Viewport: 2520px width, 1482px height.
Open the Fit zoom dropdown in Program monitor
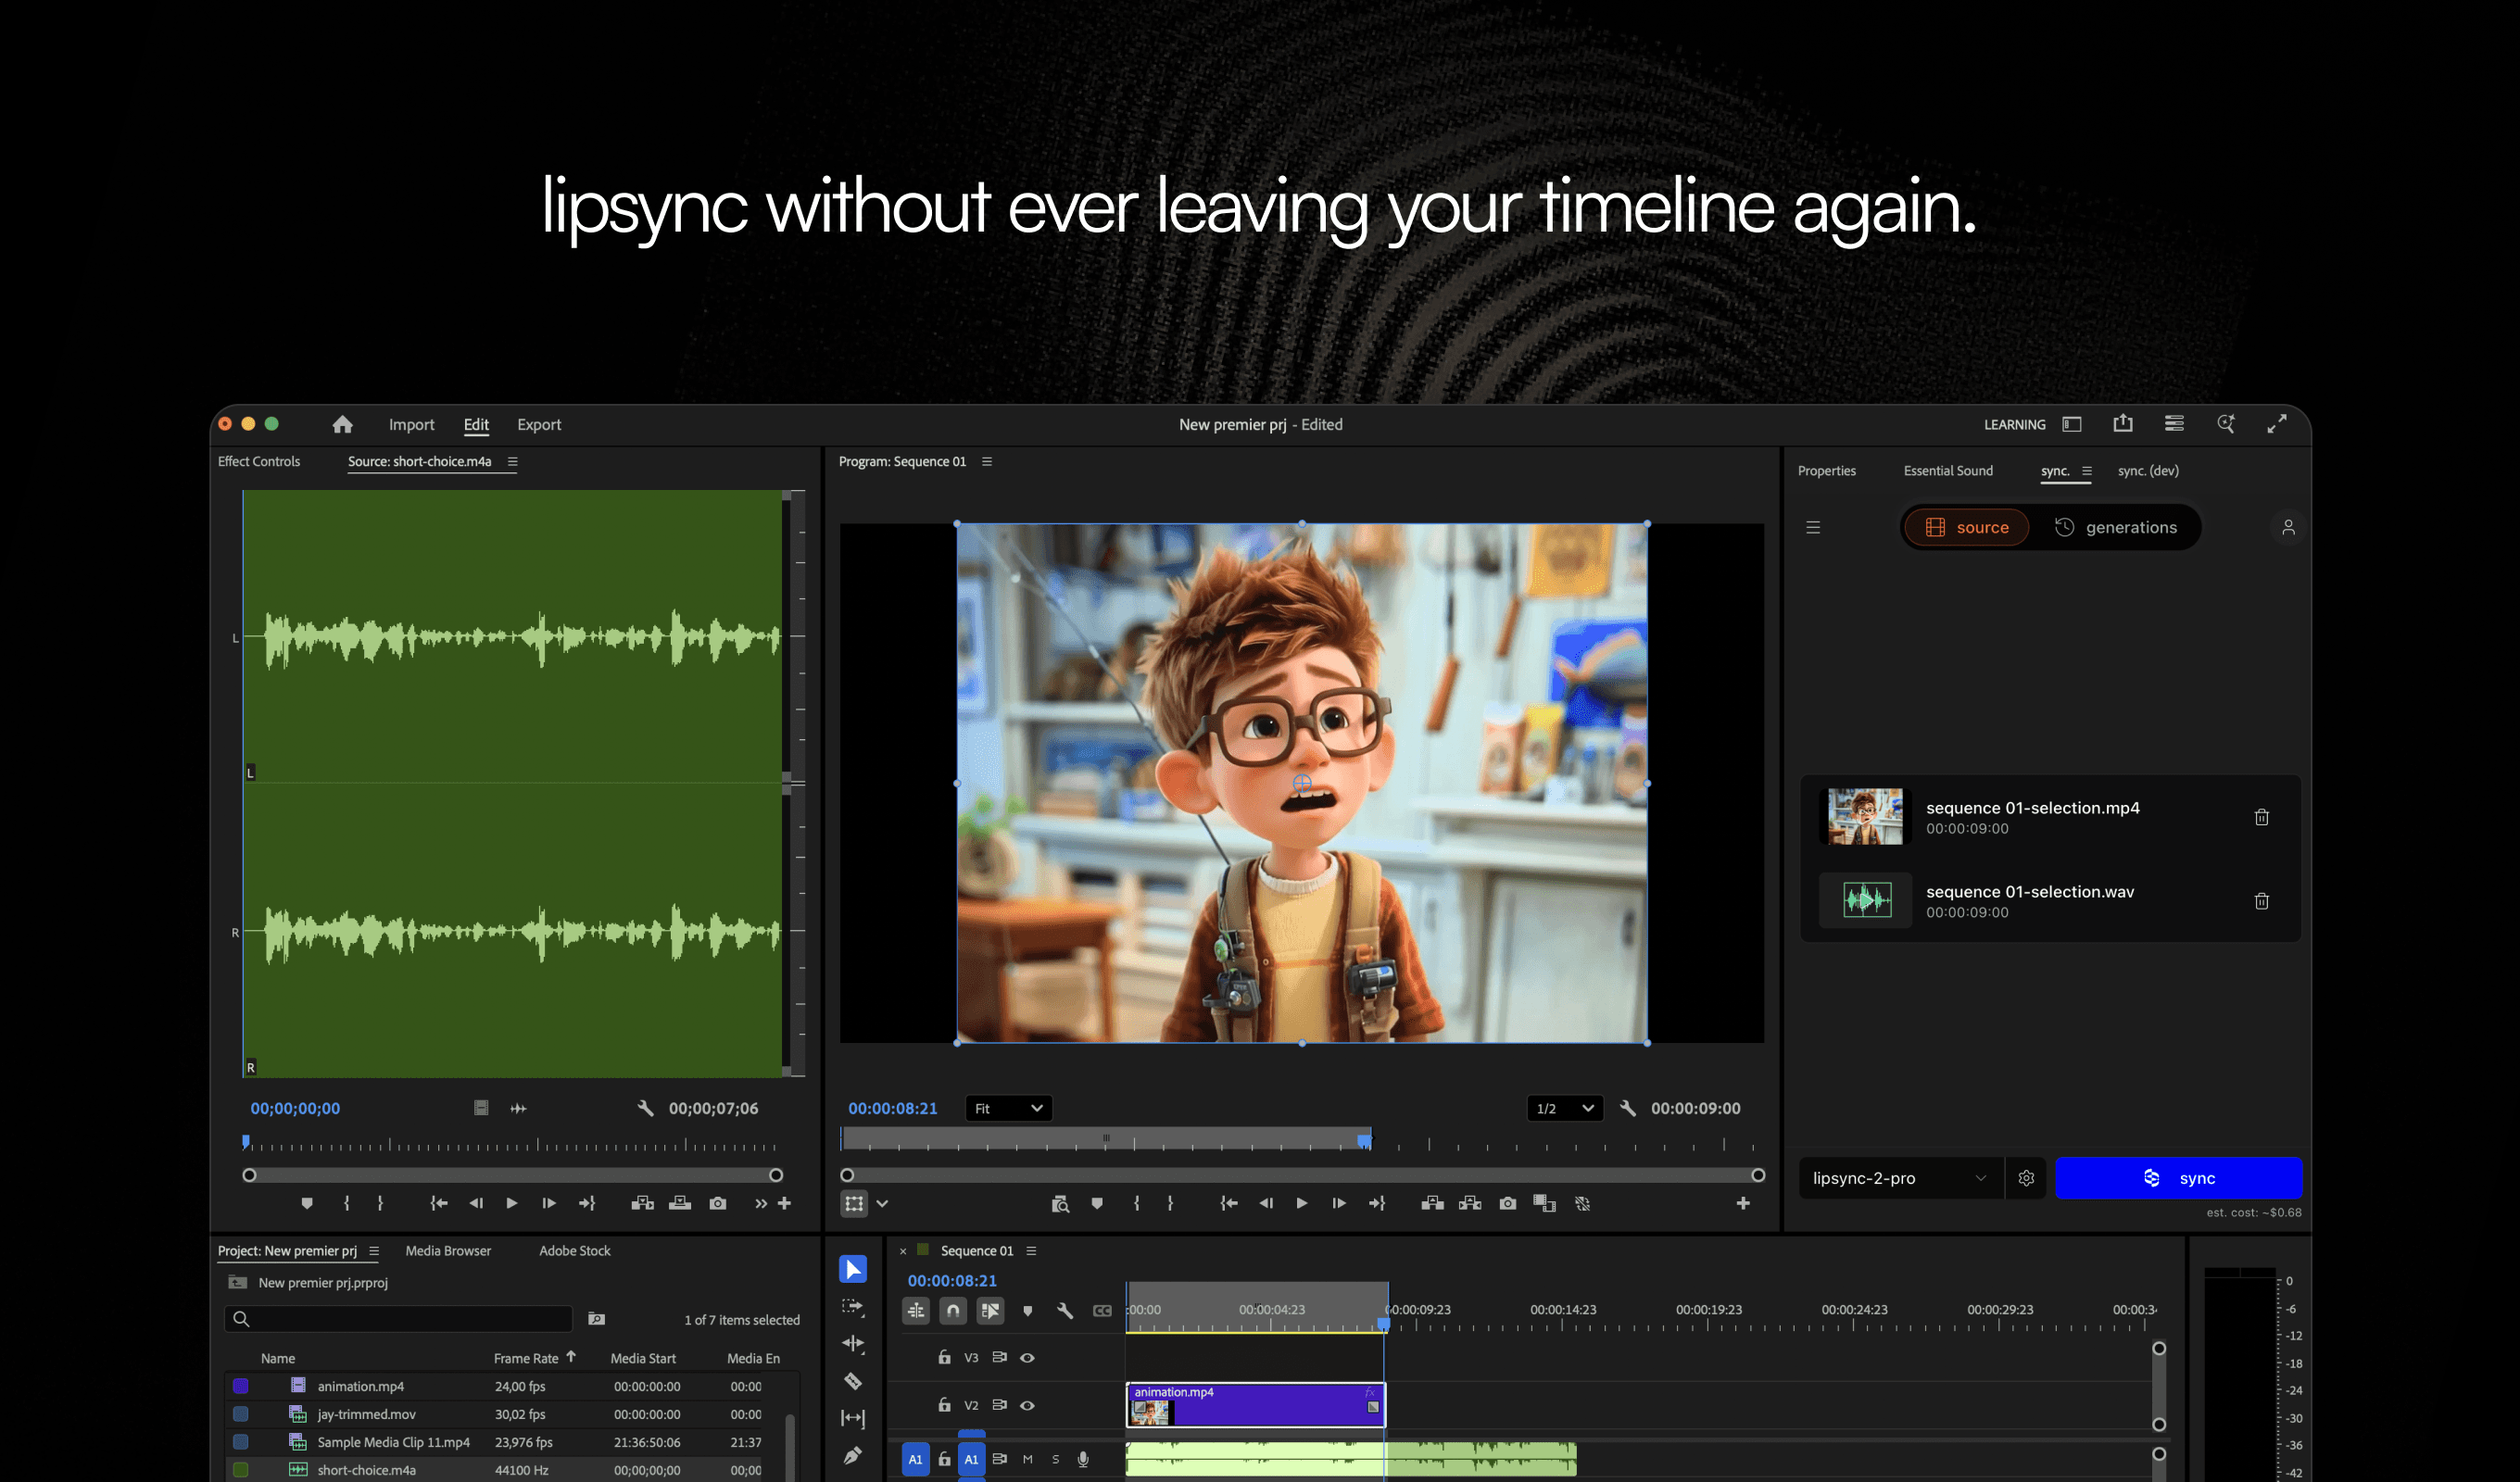(1008, 1108)
